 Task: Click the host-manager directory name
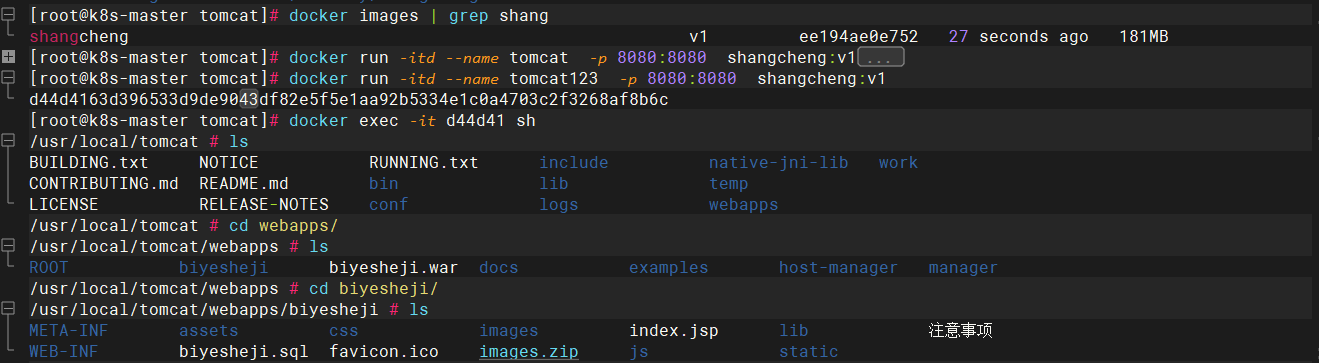tap(839, 268)
